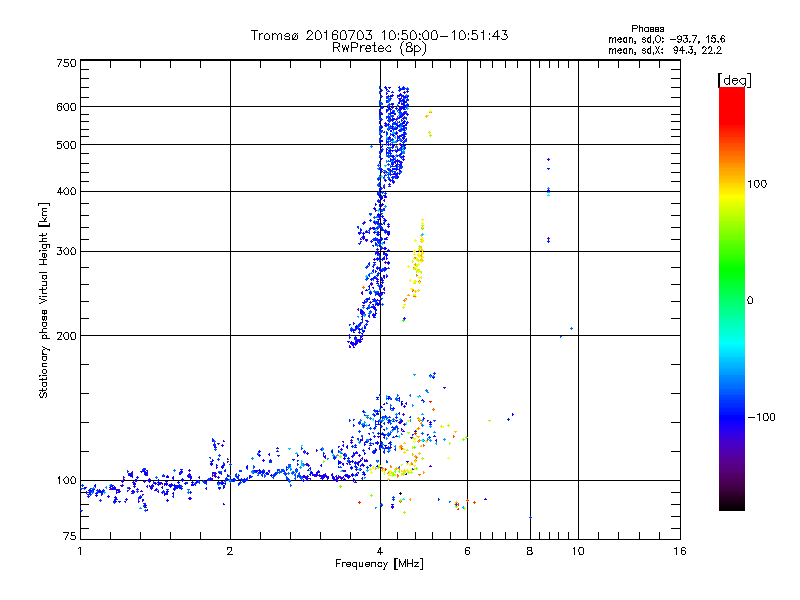Click the y-axis tick label '400'
This screenshot has height=600, width=800.
click(x=67, y=191)
